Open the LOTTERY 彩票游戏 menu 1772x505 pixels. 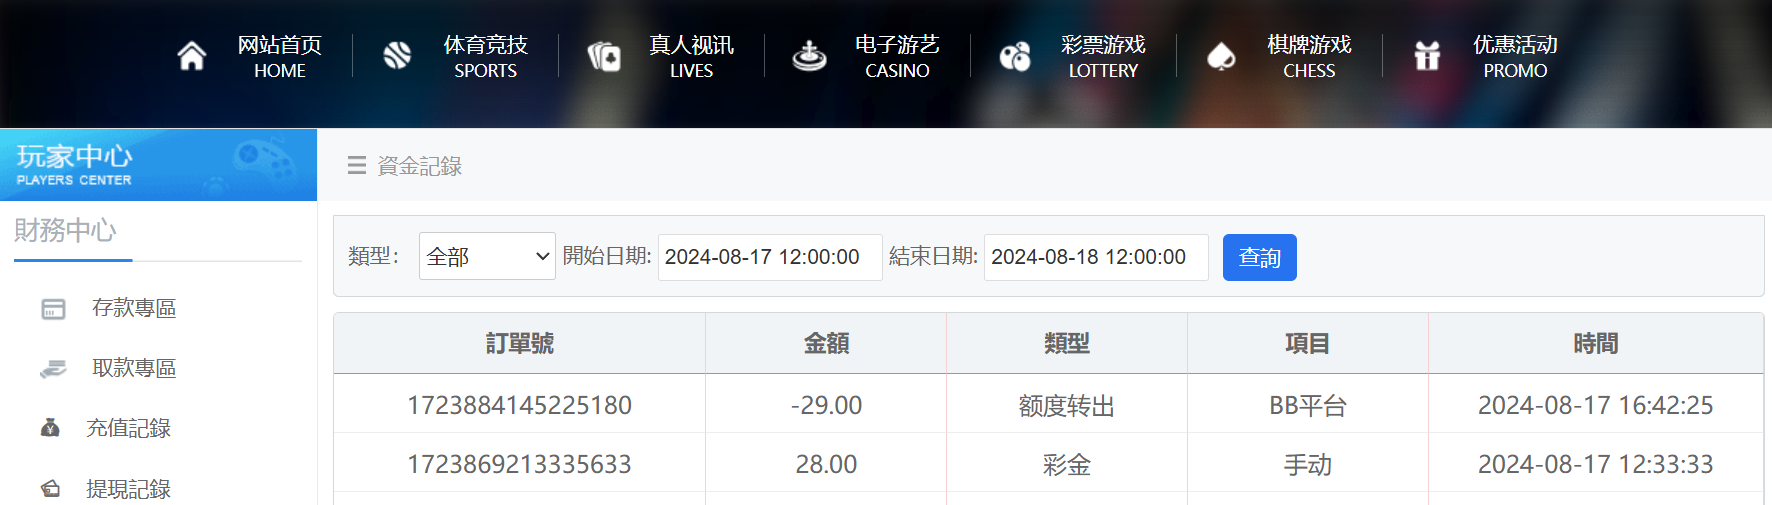[x=1103, y=56]
